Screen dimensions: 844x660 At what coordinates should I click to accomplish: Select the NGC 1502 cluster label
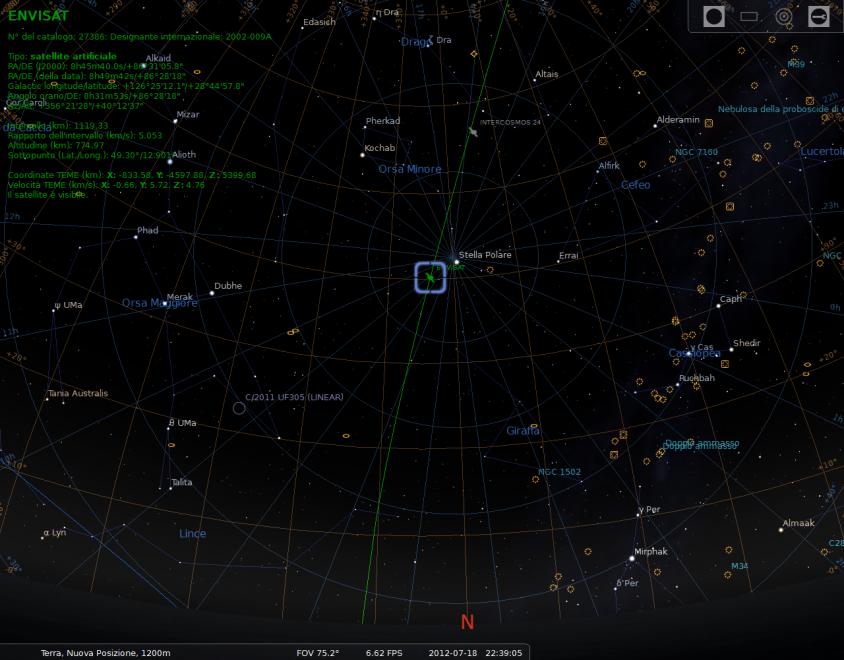pos(560,472)
